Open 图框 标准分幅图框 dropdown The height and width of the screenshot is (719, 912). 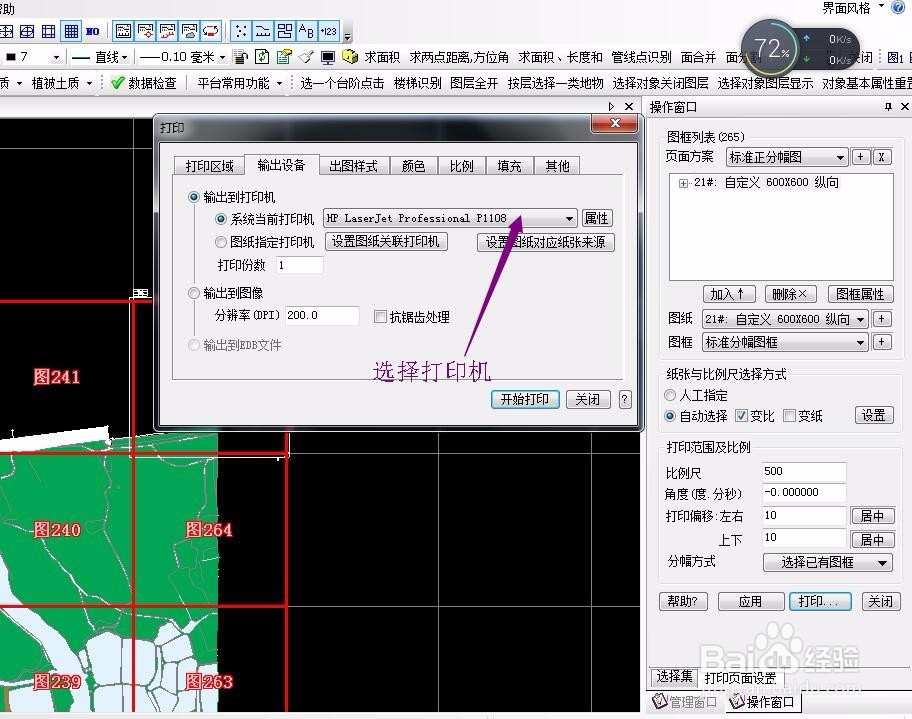[x=860, y=342]
